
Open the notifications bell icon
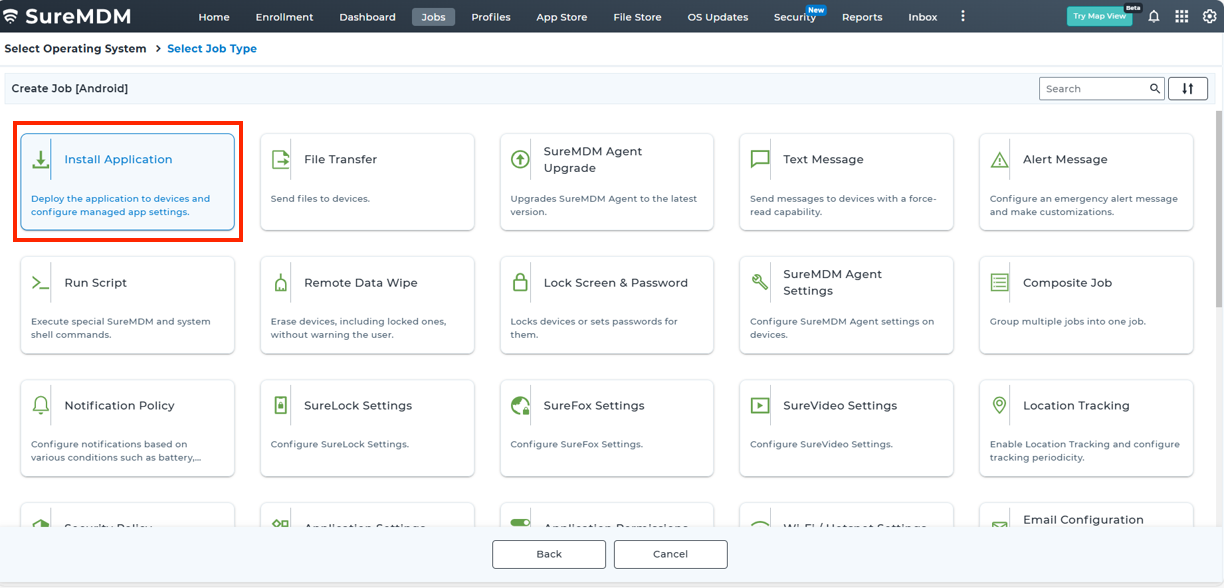click(x=1153, y=17)
